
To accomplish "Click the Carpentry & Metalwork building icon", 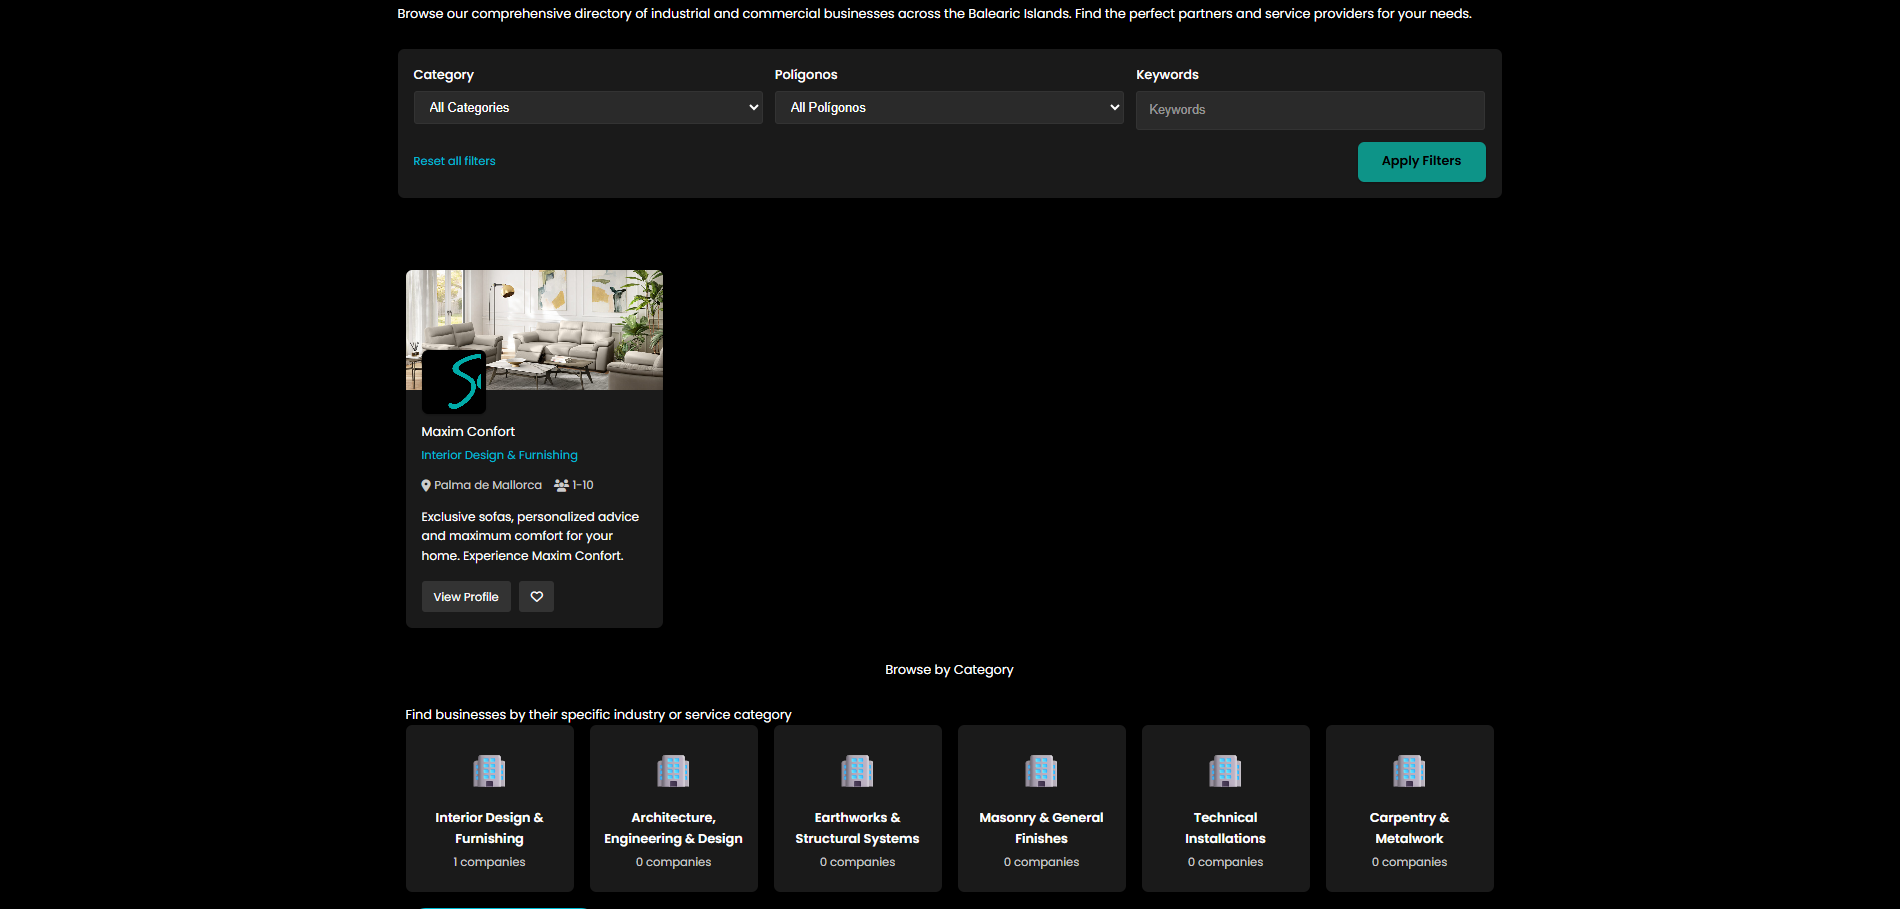I will point(1409,771).
